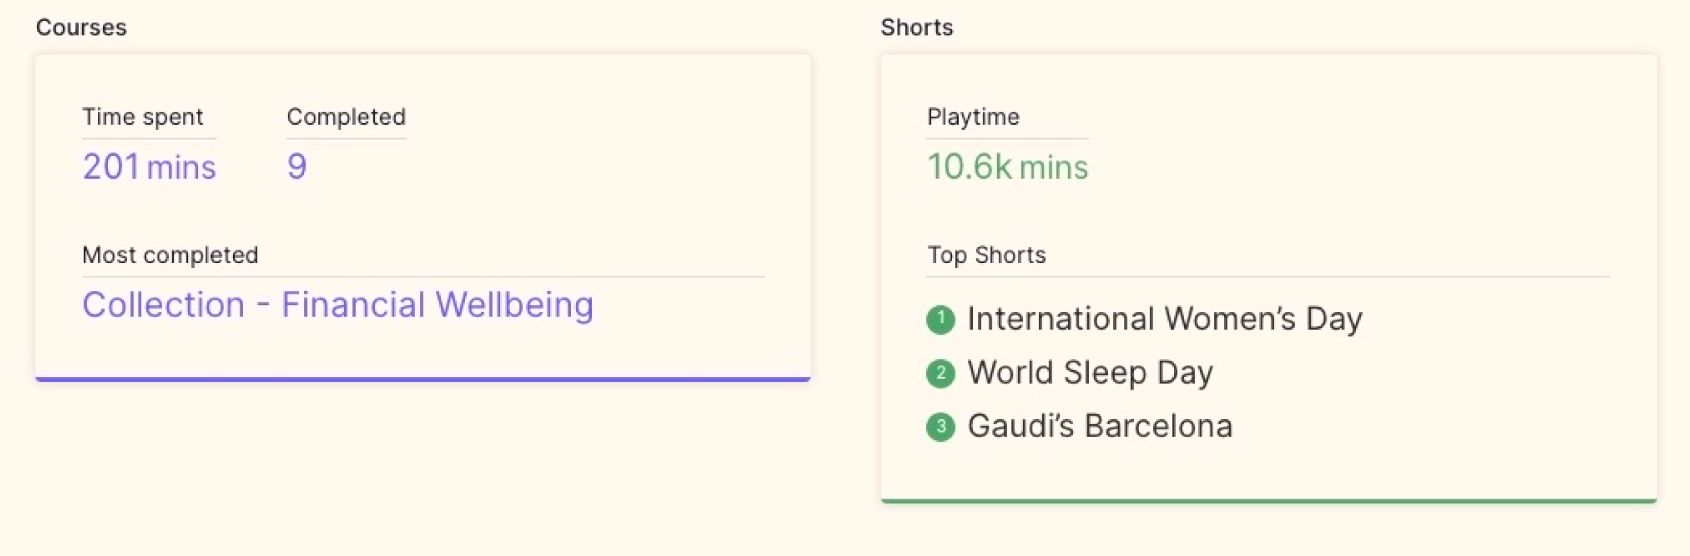The height and width of the screenshot is (556, 1690).
Task: Click the 201 mins time spent value
Action: [x=149, y=167]
